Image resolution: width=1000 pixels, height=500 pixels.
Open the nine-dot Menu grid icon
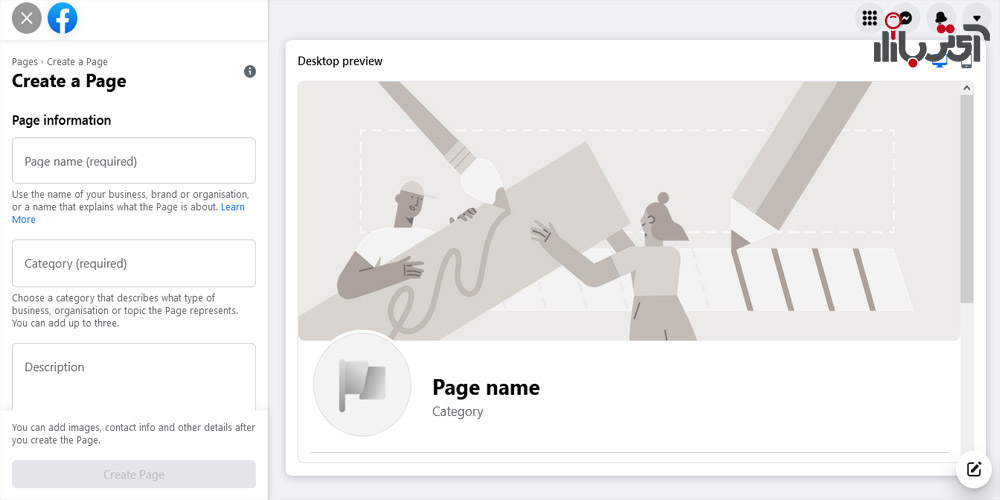869,18
